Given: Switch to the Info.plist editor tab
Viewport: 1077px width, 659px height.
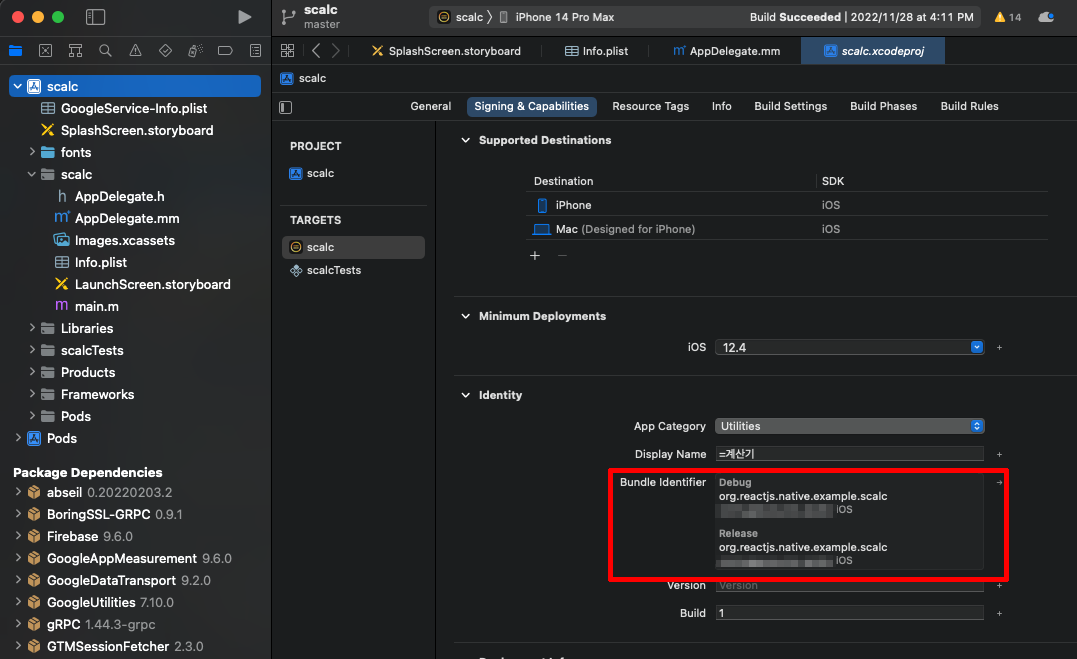Looking at the screenshot, I should click(596, 51).
